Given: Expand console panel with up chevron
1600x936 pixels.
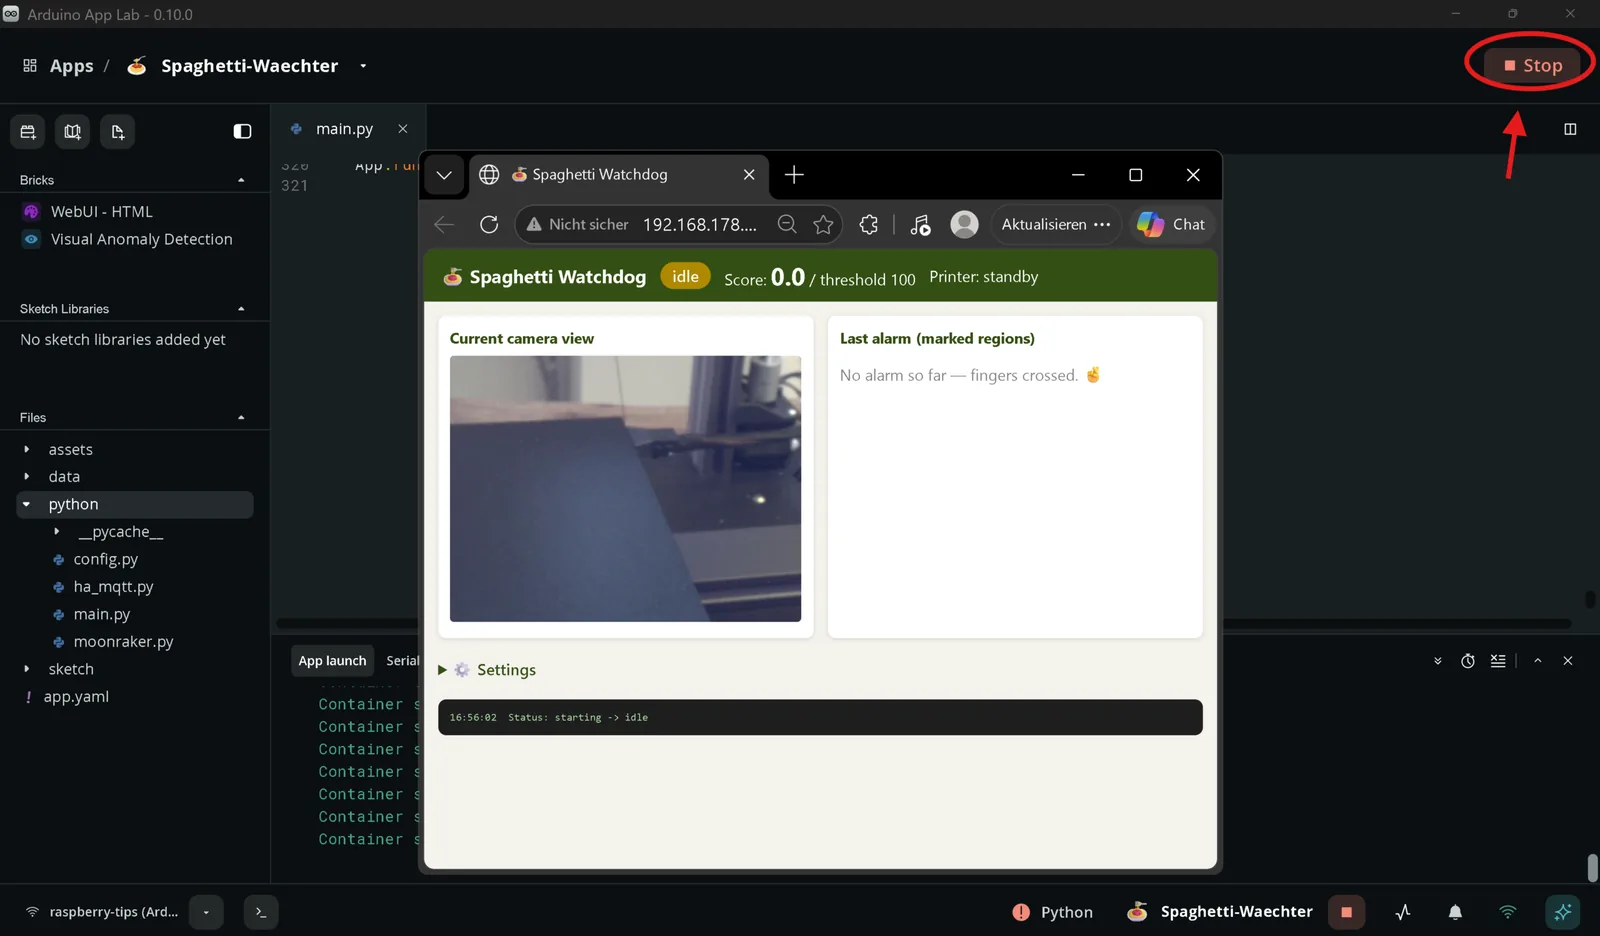Looking at the screenshot, I should pyautogui.click(x=1538, y=661).
